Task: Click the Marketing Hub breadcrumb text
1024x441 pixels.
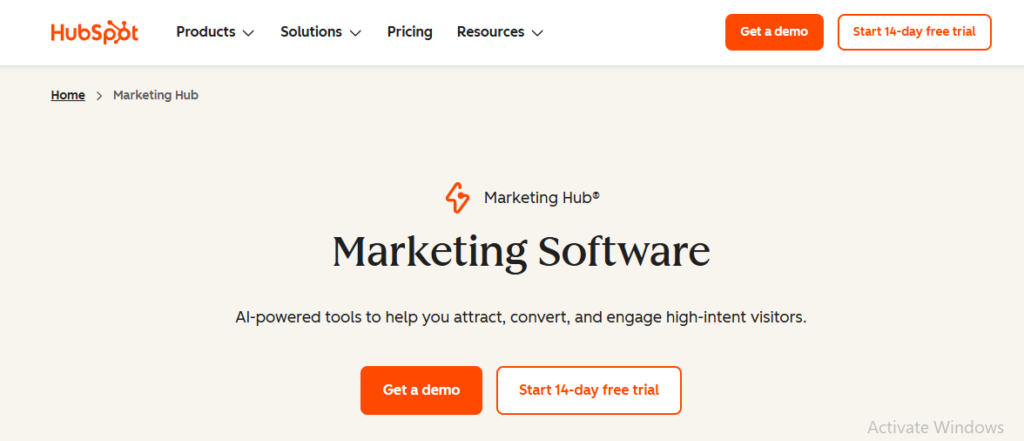Action: [x=155, y=95]
